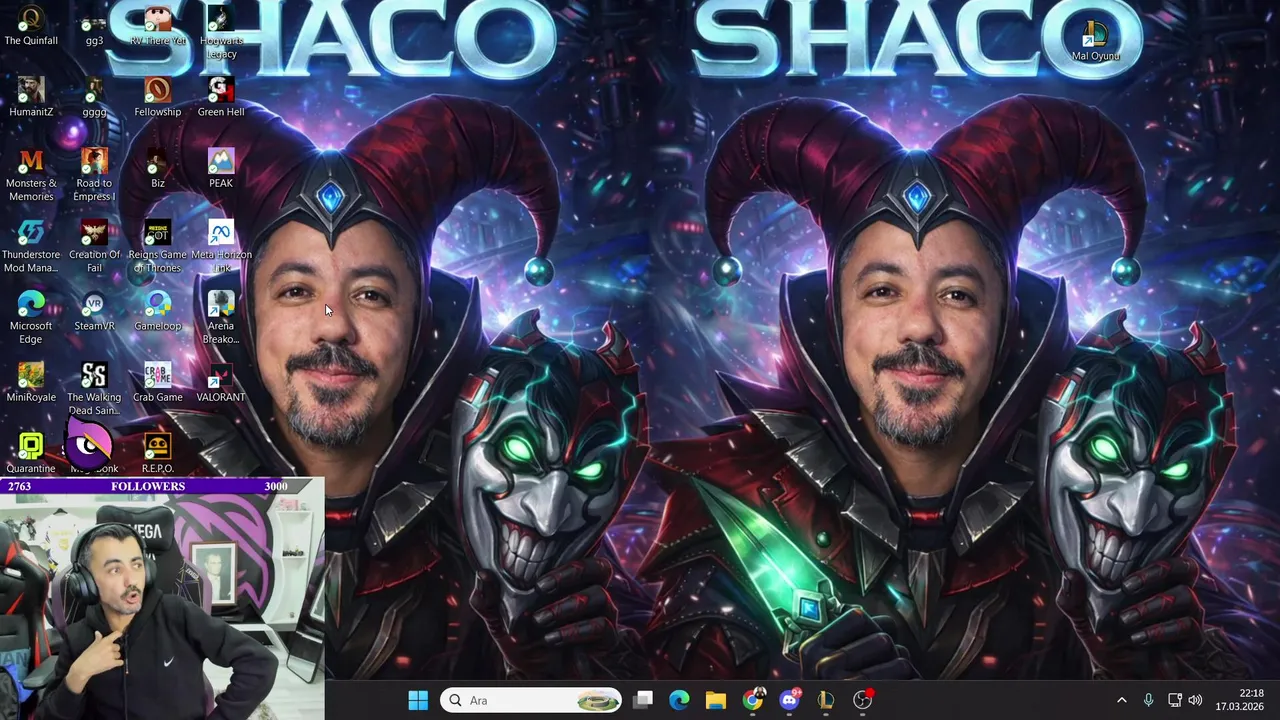This screenshot has height=720, width=1280.
Task: Open File Explorer from the taskbar
Action: (x=715, y=700)
